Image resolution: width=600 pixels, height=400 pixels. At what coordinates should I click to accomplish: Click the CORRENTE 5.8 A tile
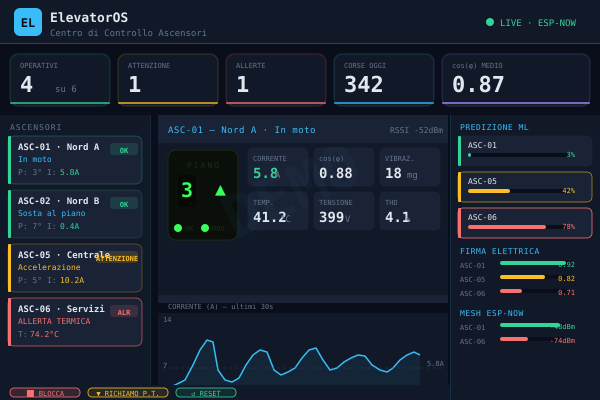278,167
